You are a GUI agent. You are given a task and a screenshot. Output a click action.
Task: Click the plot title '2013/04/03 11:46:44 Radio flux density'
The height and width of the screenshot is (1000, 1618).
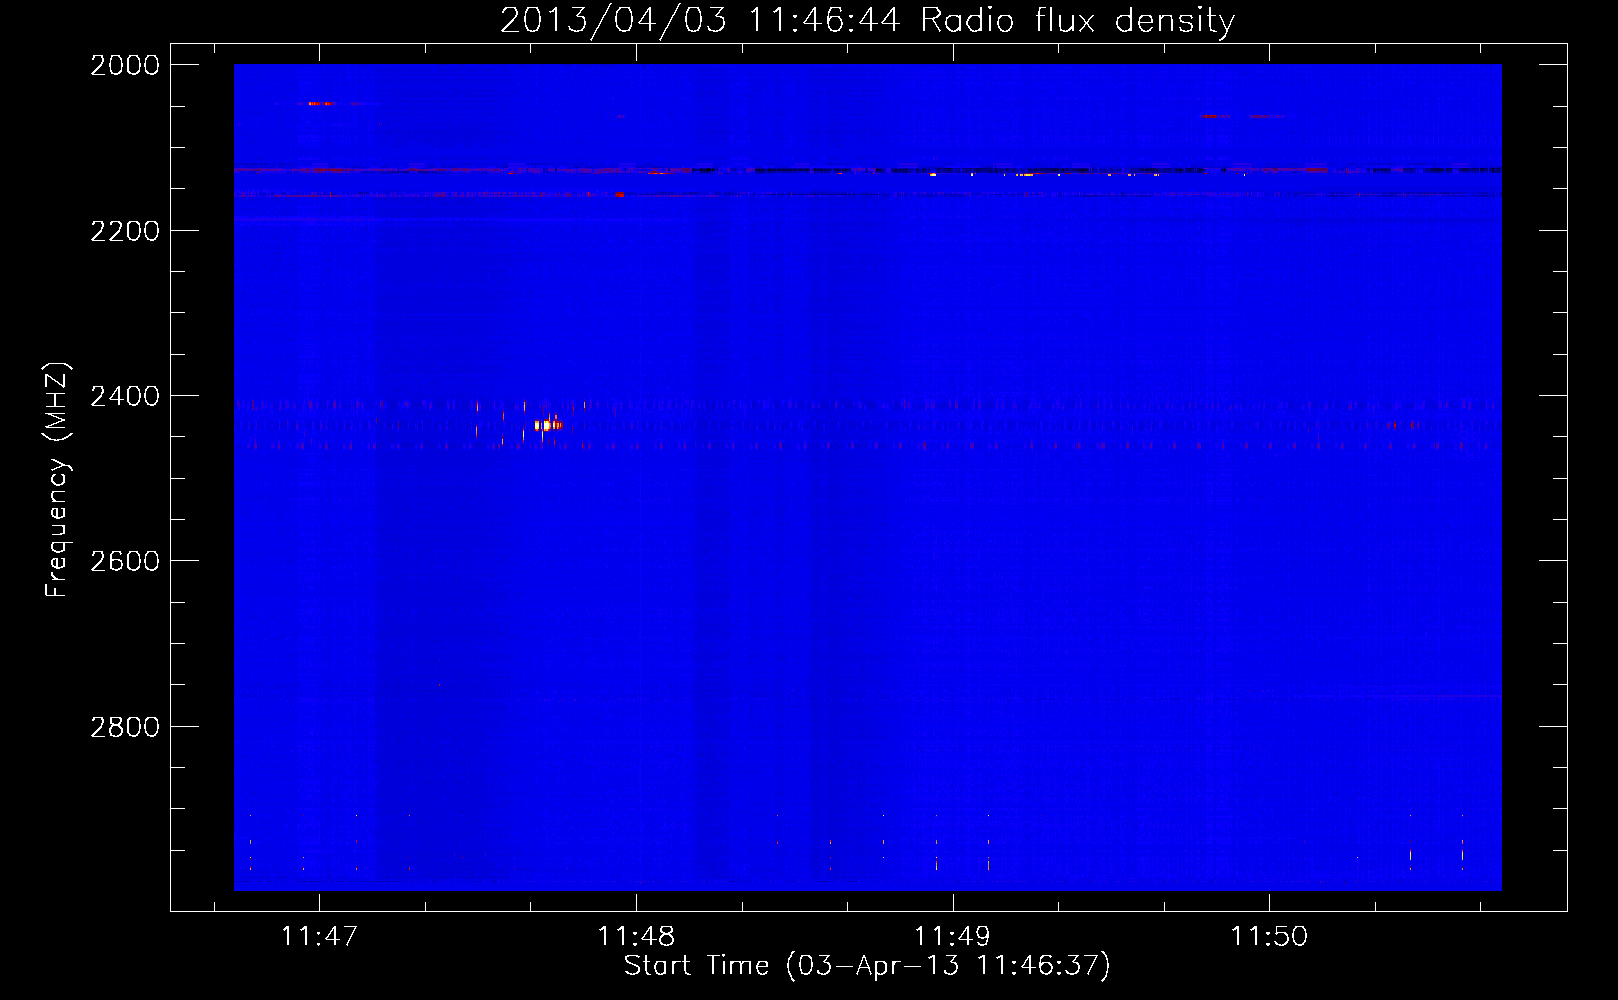pos(867,20)
